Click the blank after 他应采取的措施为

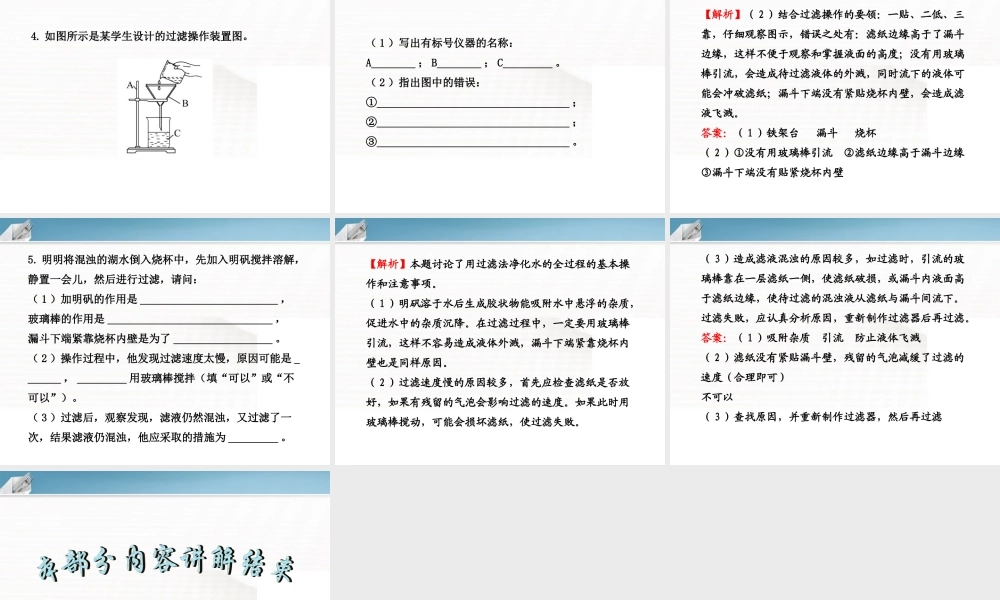253,437
